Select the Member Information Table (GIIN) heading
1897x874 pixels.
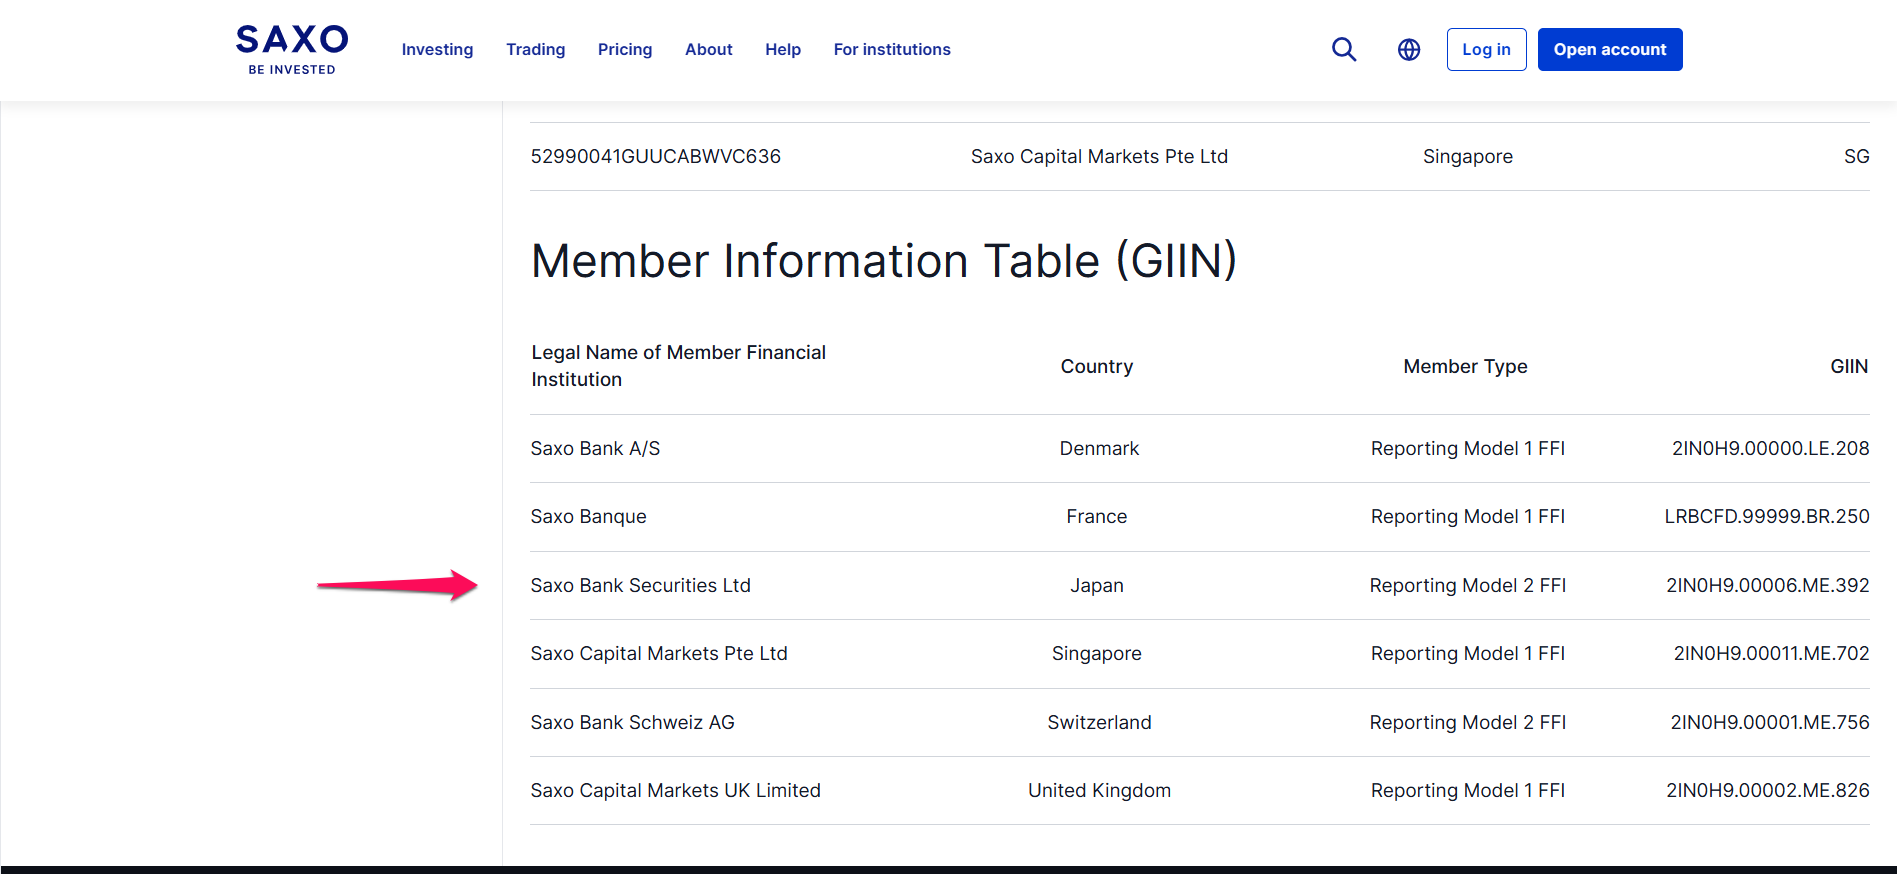click(x=884, y=261)
